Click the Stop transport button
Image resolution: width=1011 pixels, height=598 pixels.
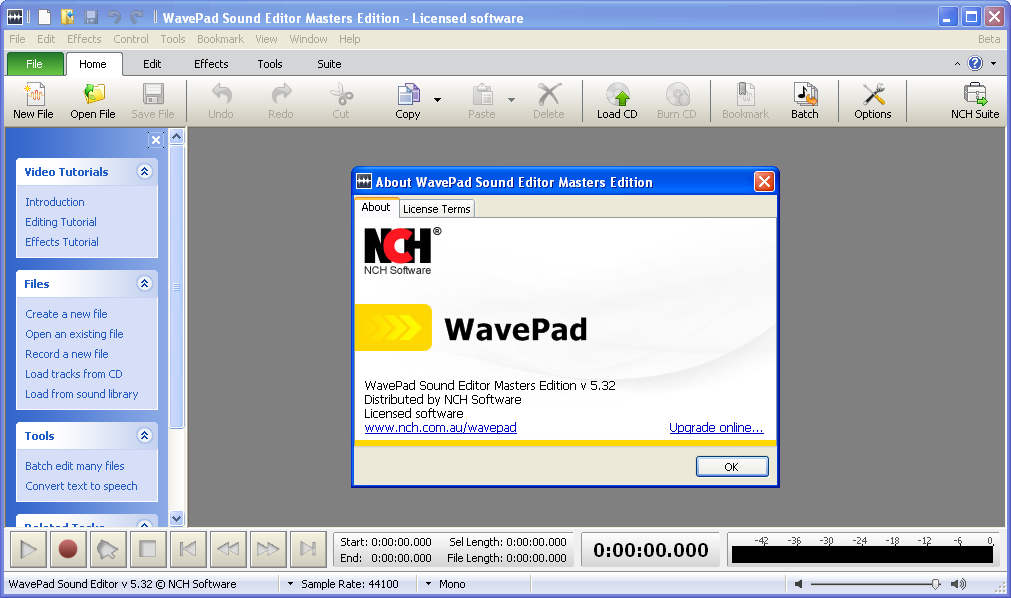coord(148,549)
